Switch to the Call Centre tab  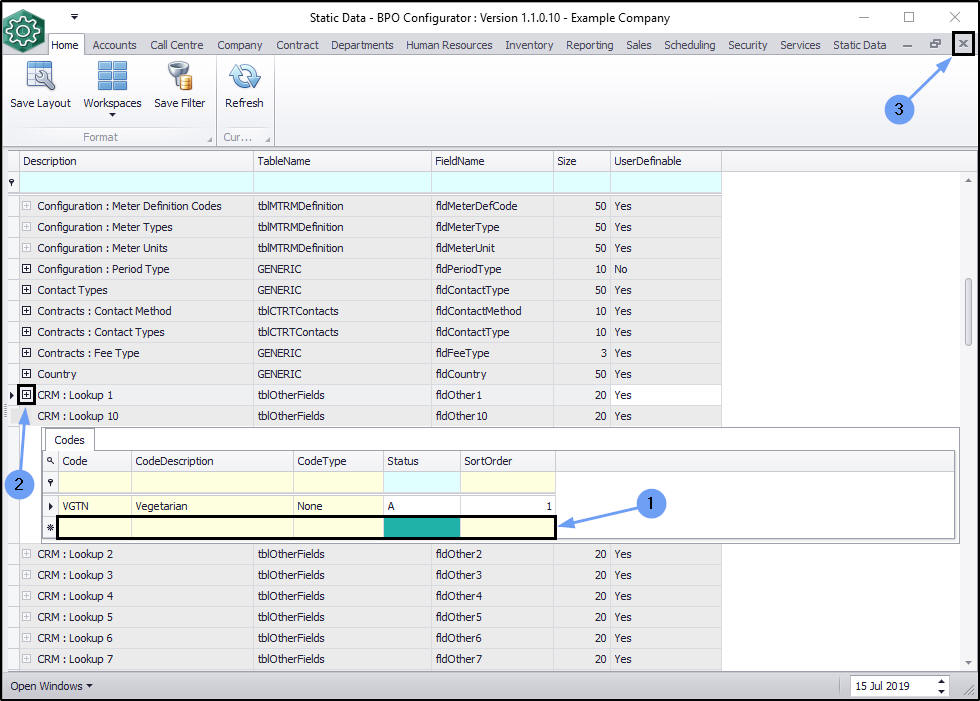tap(177, 45)
